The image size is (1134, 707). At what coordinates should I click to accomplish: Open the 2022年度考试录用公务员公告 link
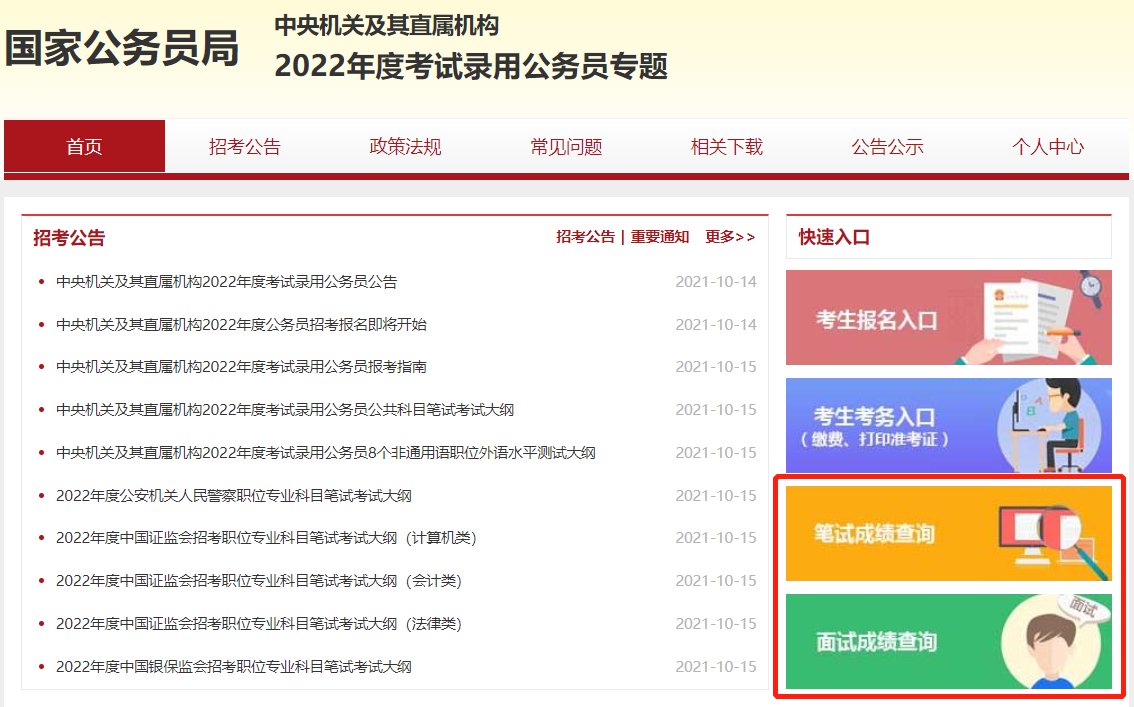[x=227, y=282]
